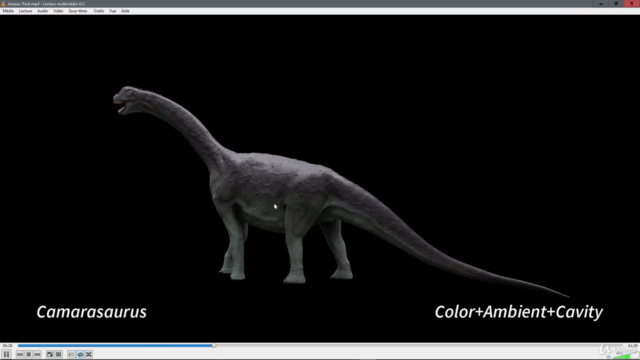This screenshot has height=360, width=640.
Task: Toggle fullscreen video mode
Action: pos(50,354)
